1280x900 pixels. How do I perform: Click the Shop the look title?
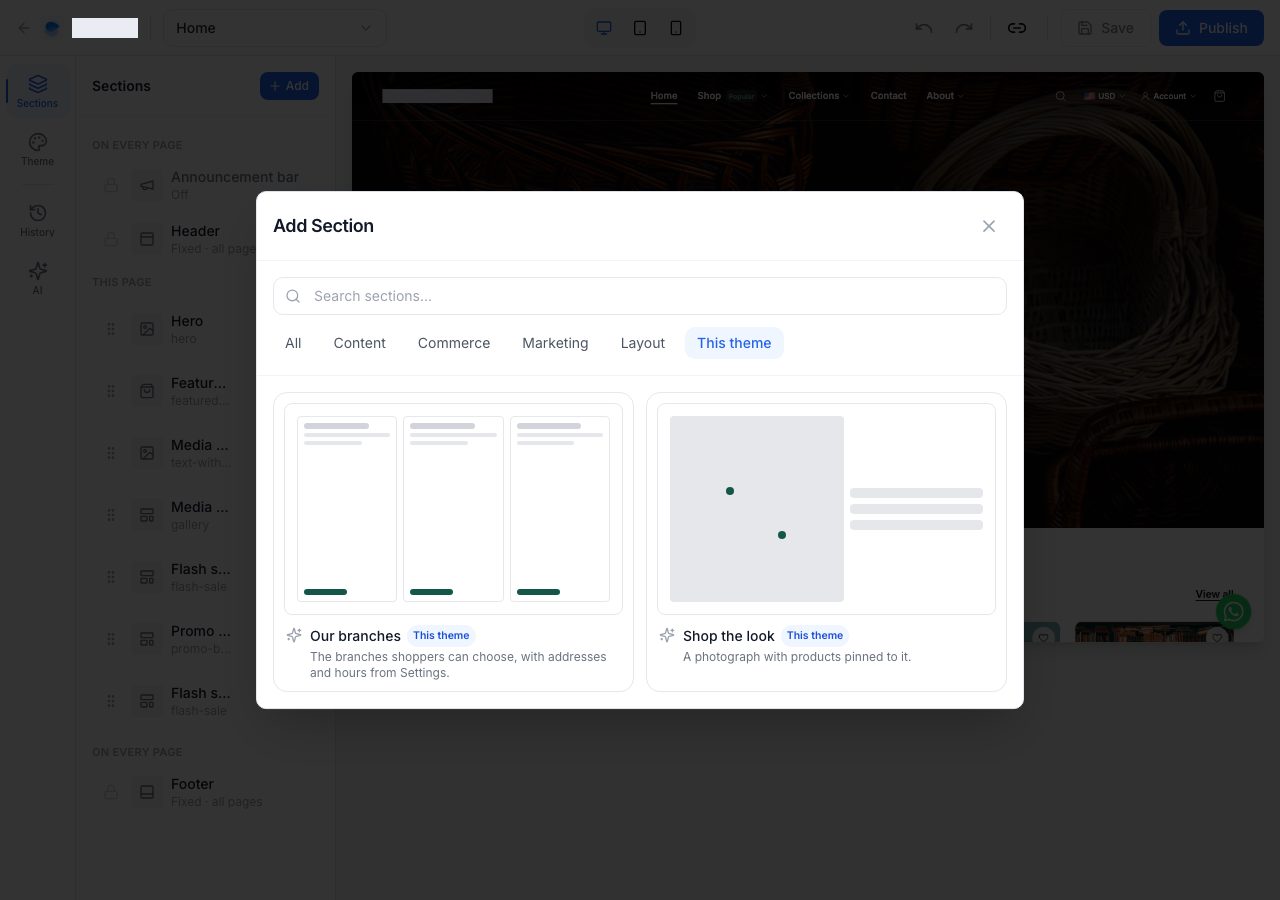[728, 636]
